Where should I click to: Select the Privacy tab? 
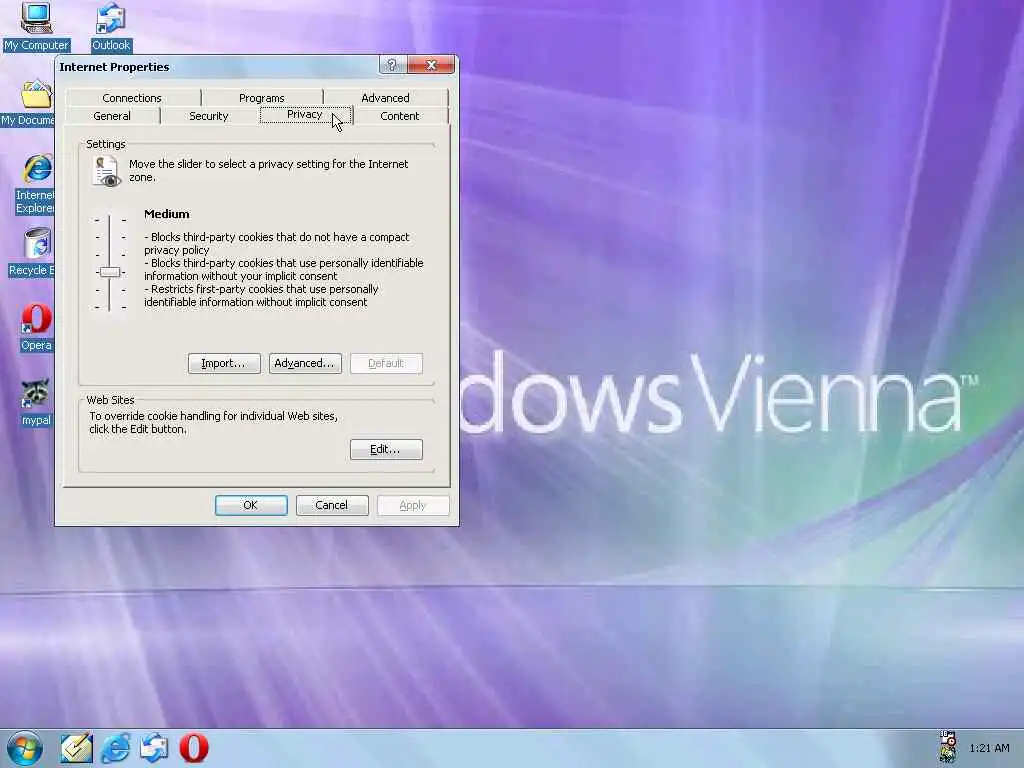[305, 115]
